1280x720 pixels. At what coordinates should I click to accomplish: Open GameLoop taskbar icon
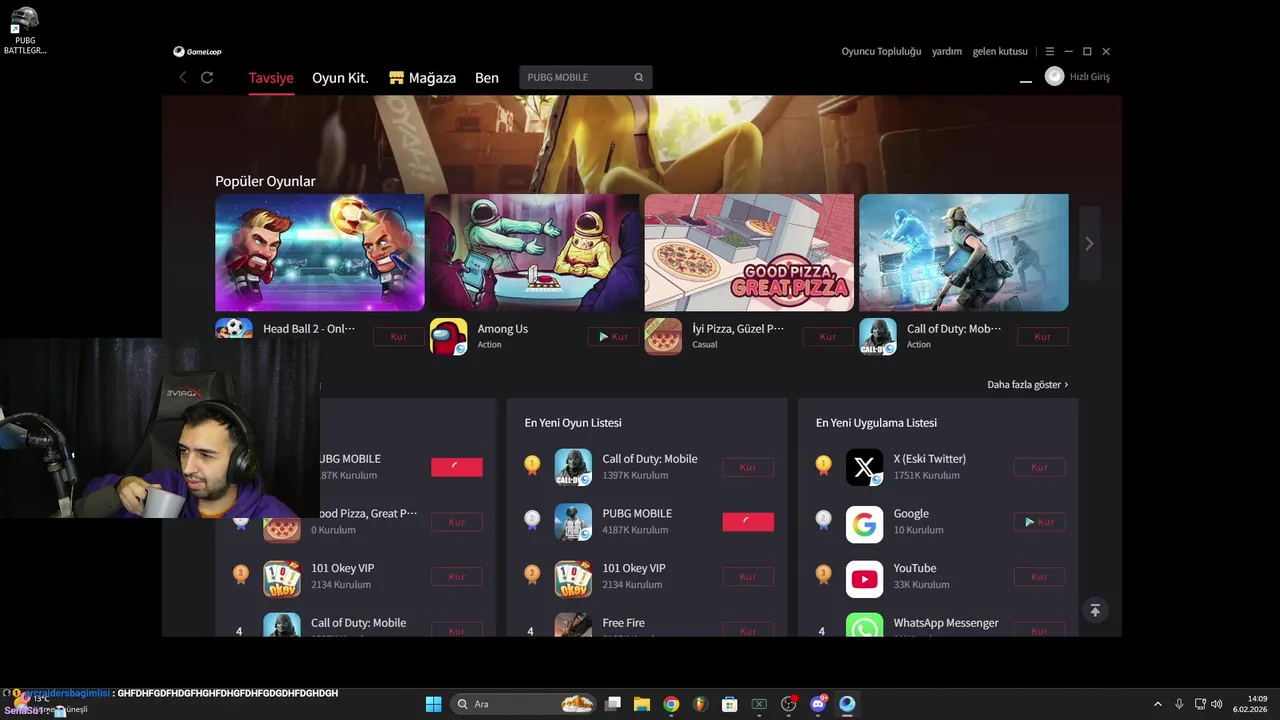[x=847, y=704]
